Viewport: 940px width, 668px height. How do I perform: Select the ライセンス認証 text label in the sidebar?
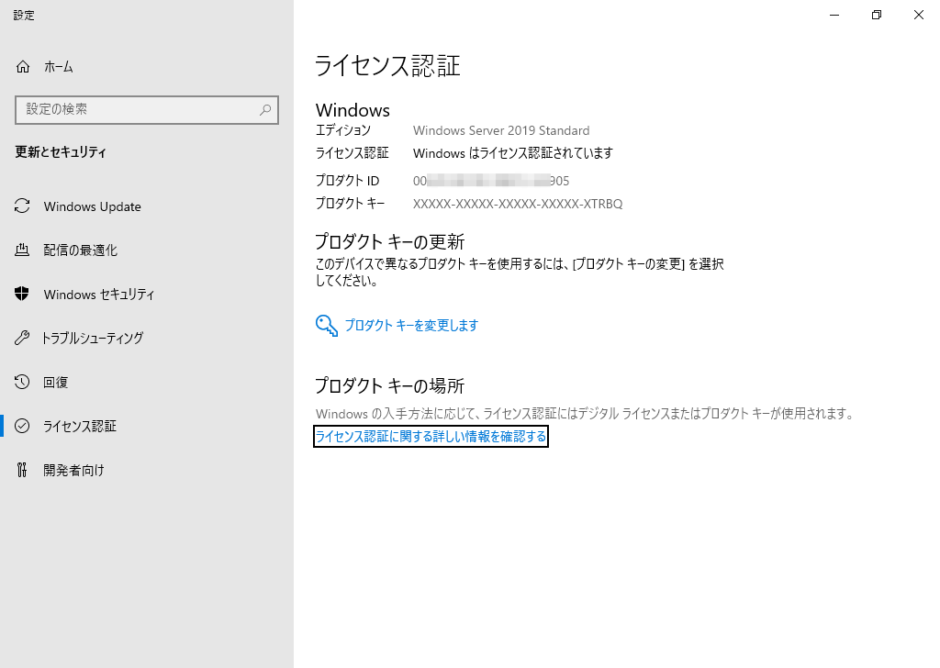[x=80, y=426]
